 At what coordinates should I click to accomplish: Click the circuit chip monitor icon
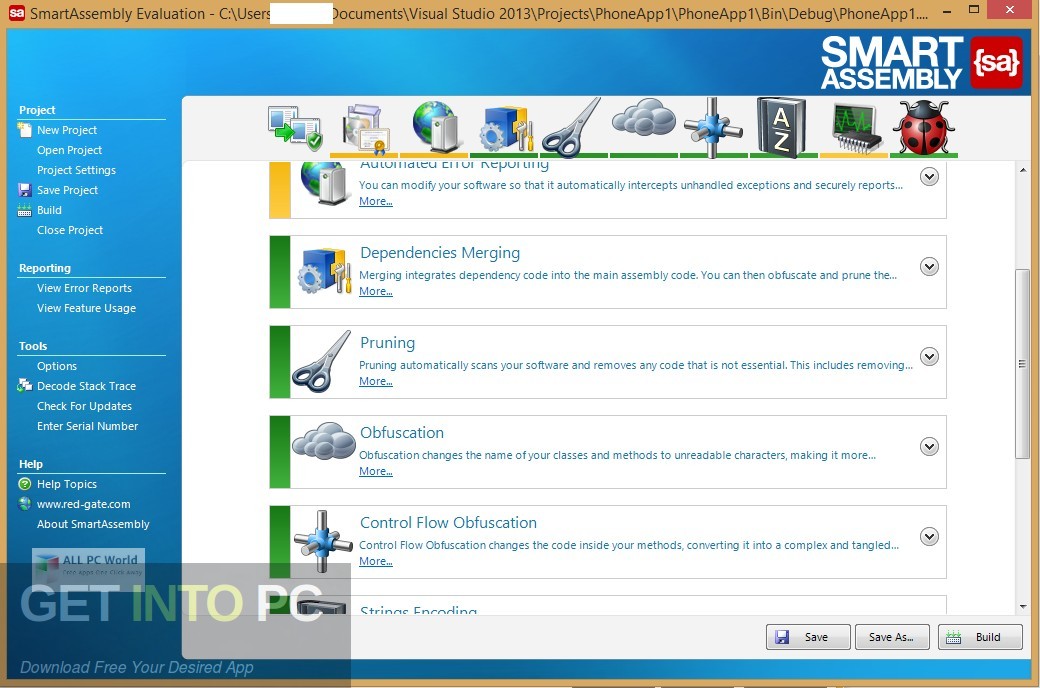856,129
